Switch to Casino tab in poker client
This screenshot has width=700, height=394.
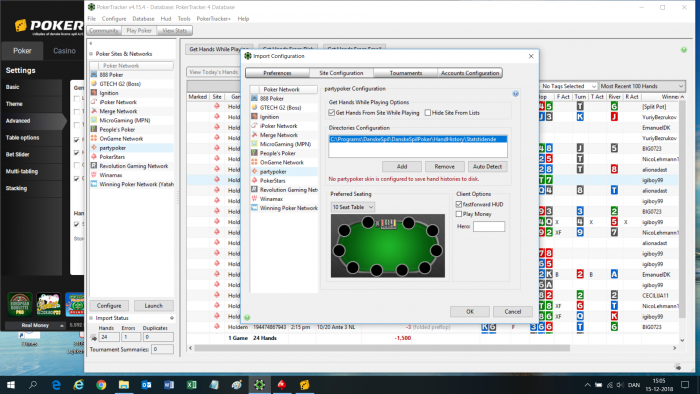point(64,51)
